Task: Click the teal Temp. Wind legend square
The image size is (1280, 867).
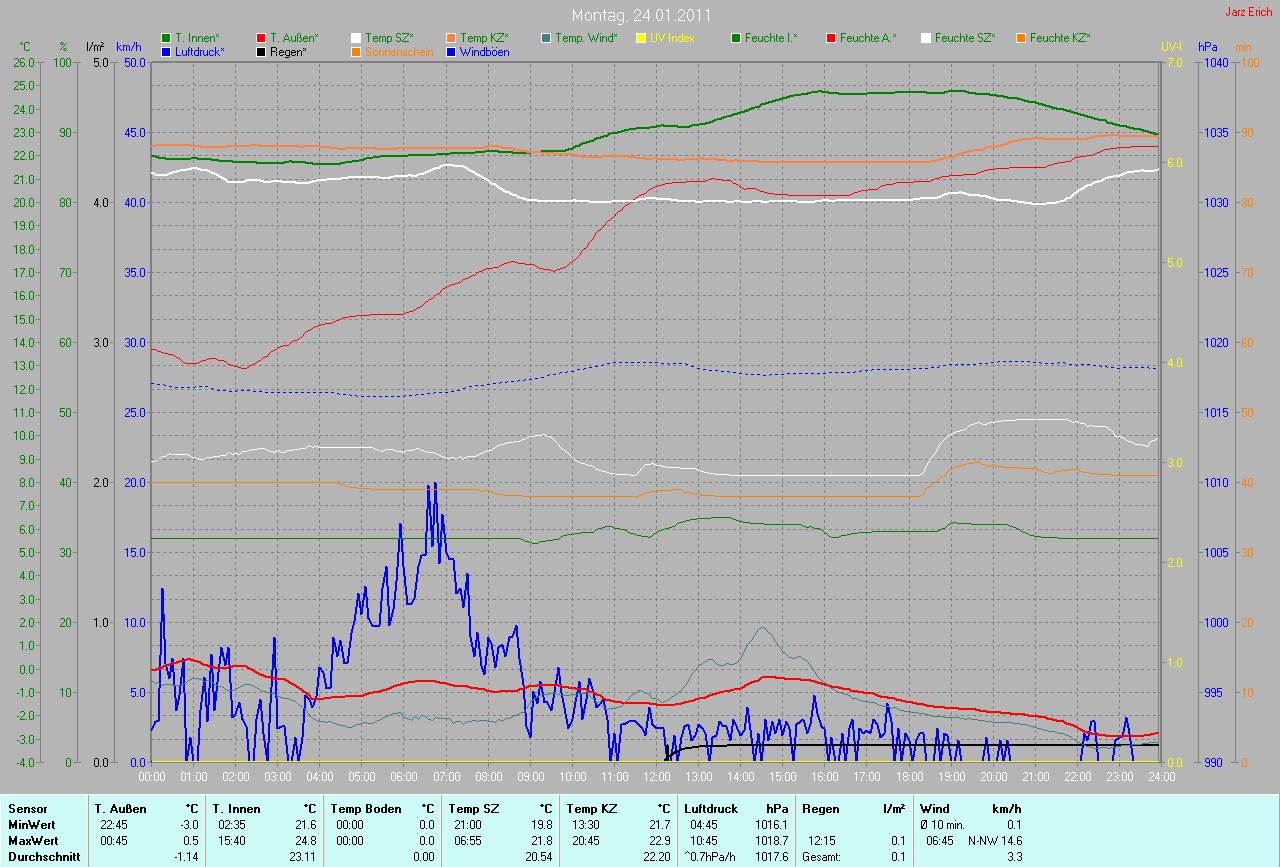Action: pyautogui.click(x=546, y=38)
